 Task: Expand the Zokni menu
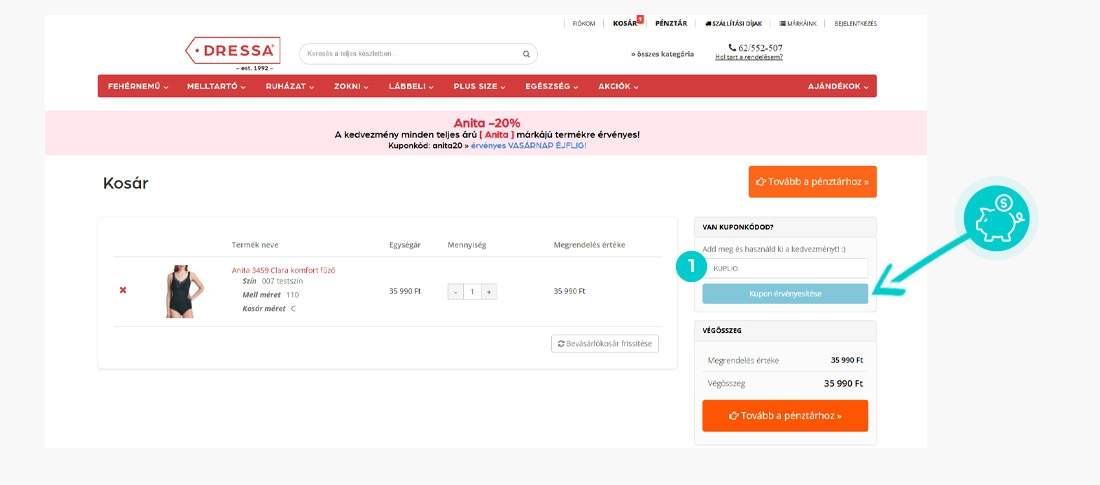click(351, 86)
